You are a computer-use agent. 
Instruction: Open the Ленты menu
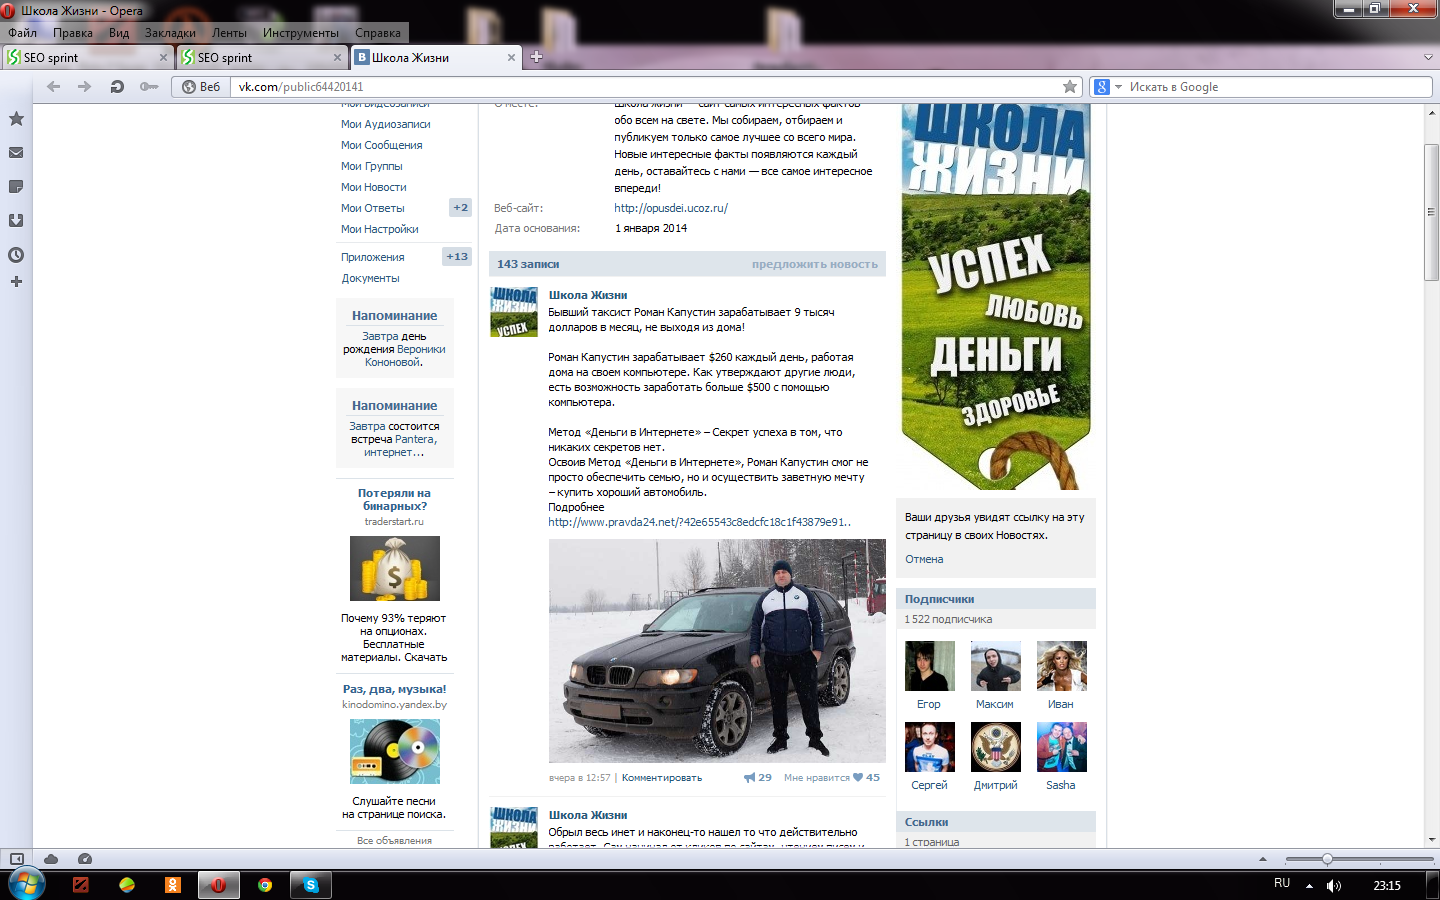pyautogui.click(x=229, y=33)
